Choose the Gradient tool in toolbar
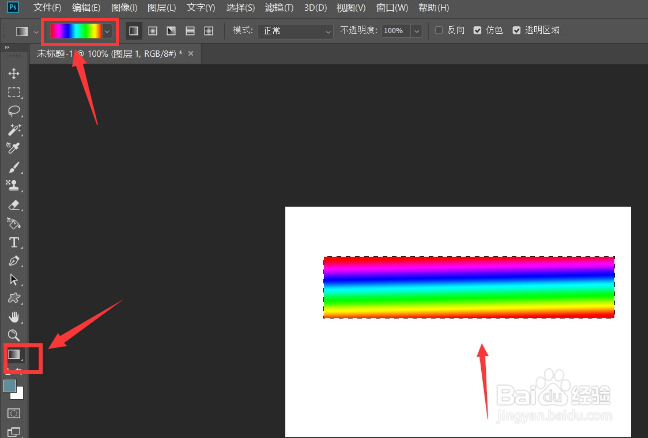Screen dimensions: 648x438 (x=14, y=355)
